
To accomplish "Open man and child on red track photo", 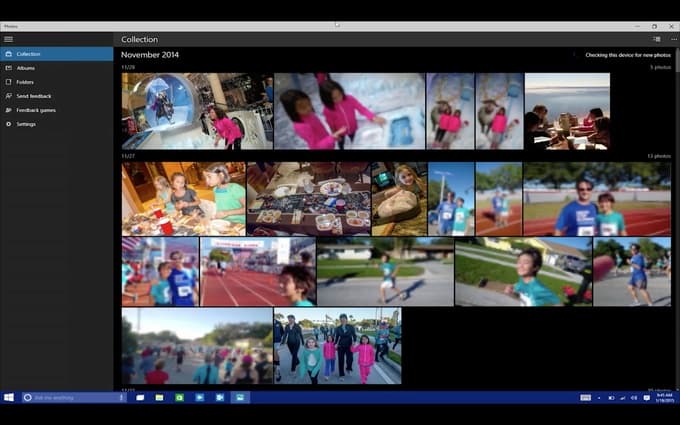I will point(597,199).
